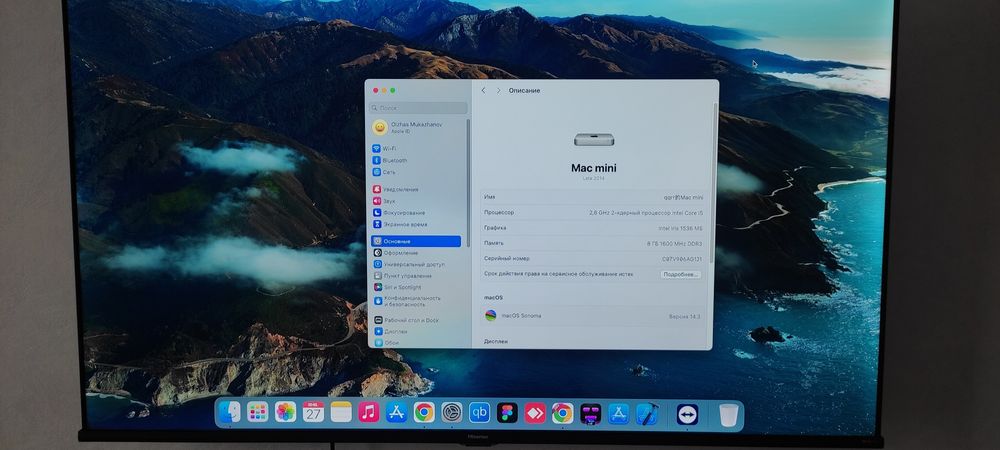The height and width of the screenshot is (450, 1000).
Task: Open Chrome icon beside System Settings
Action: point(424,412)
